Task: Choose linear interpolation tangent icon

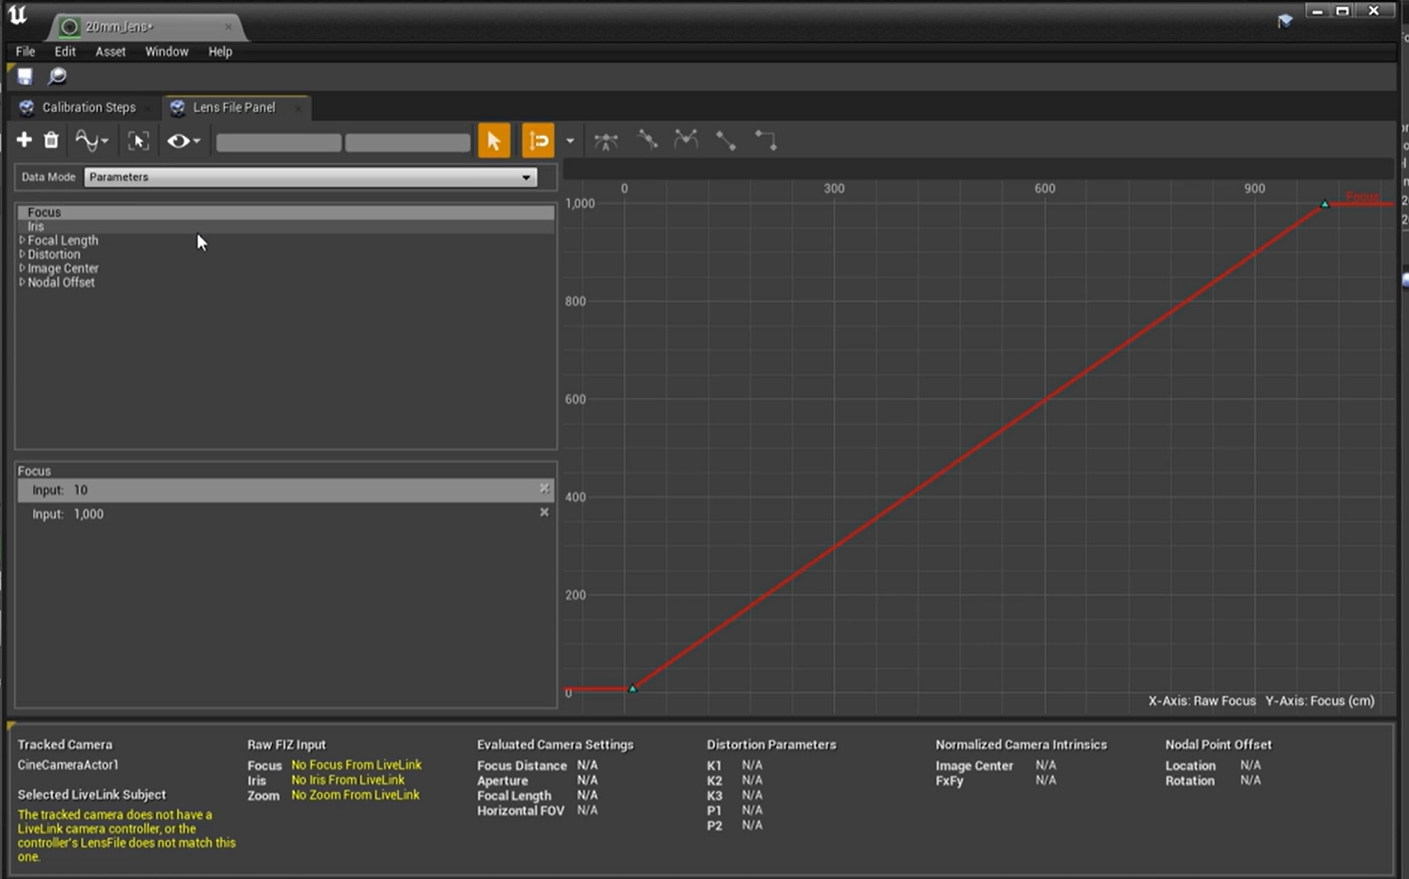Action: click(x=726, y=141)
